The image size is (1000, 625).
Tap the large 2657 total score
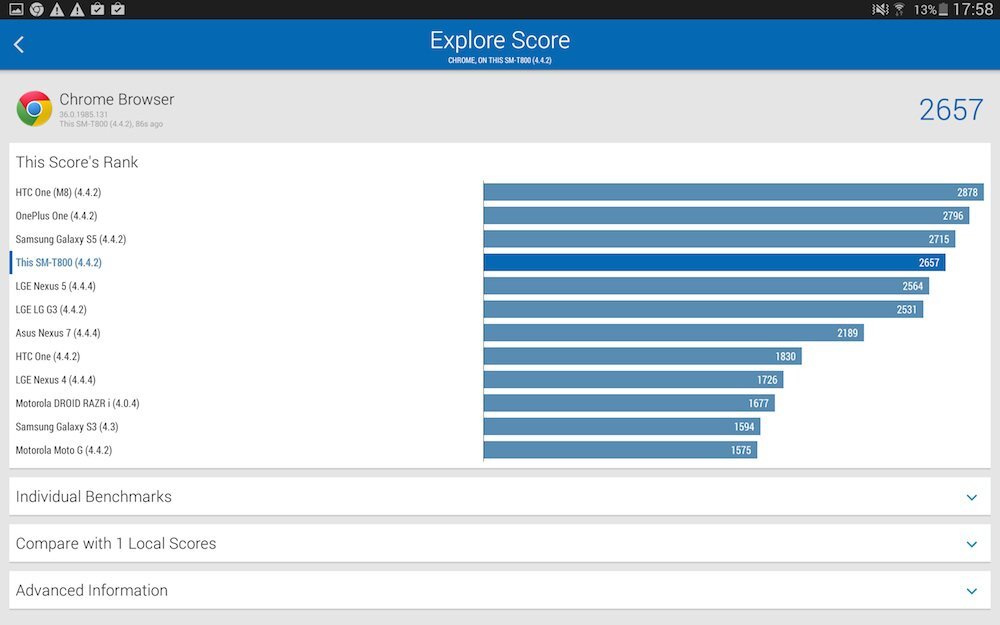coord(951,110)
